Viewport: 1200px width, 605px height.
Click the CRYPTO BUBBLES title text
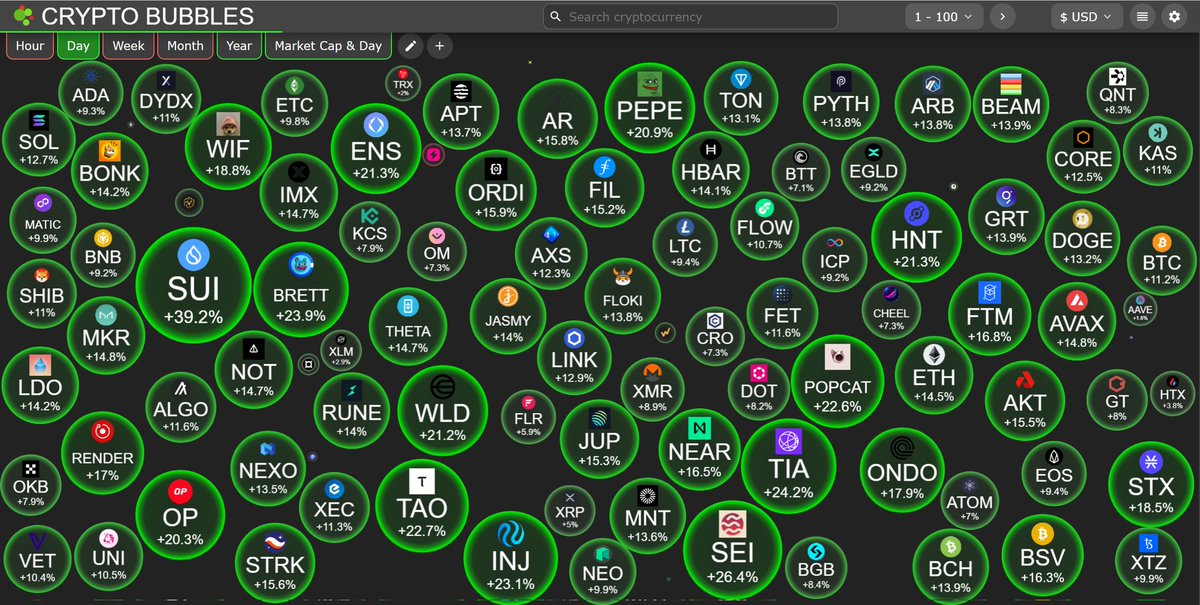pyautogui.click(x=148, y=17)
